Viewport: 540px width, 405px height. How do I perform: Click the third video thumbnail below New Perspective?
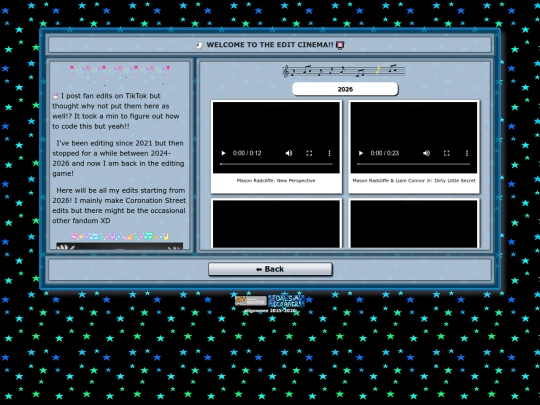click(276, 224)
